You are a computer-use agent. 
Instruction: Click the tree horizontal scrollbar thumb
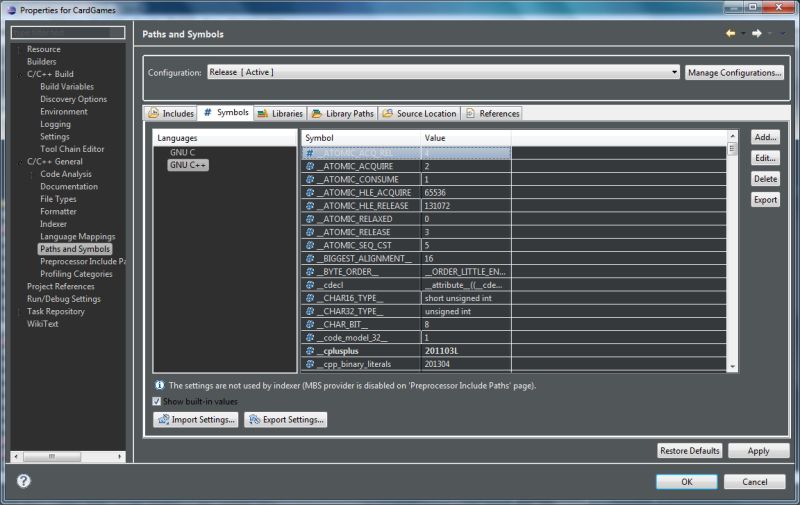click(x=52, y=457)
